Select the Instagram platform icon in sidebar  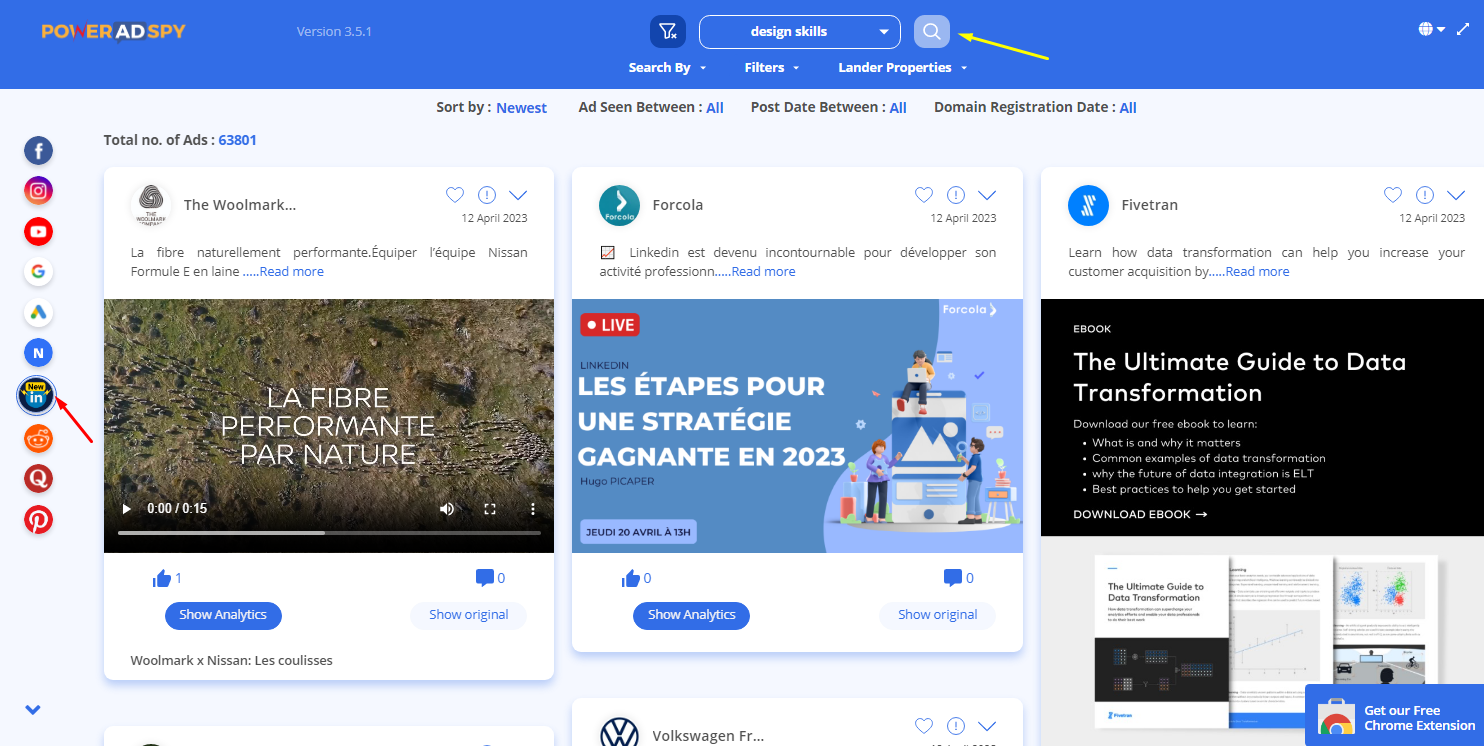(x=38, y=191)
